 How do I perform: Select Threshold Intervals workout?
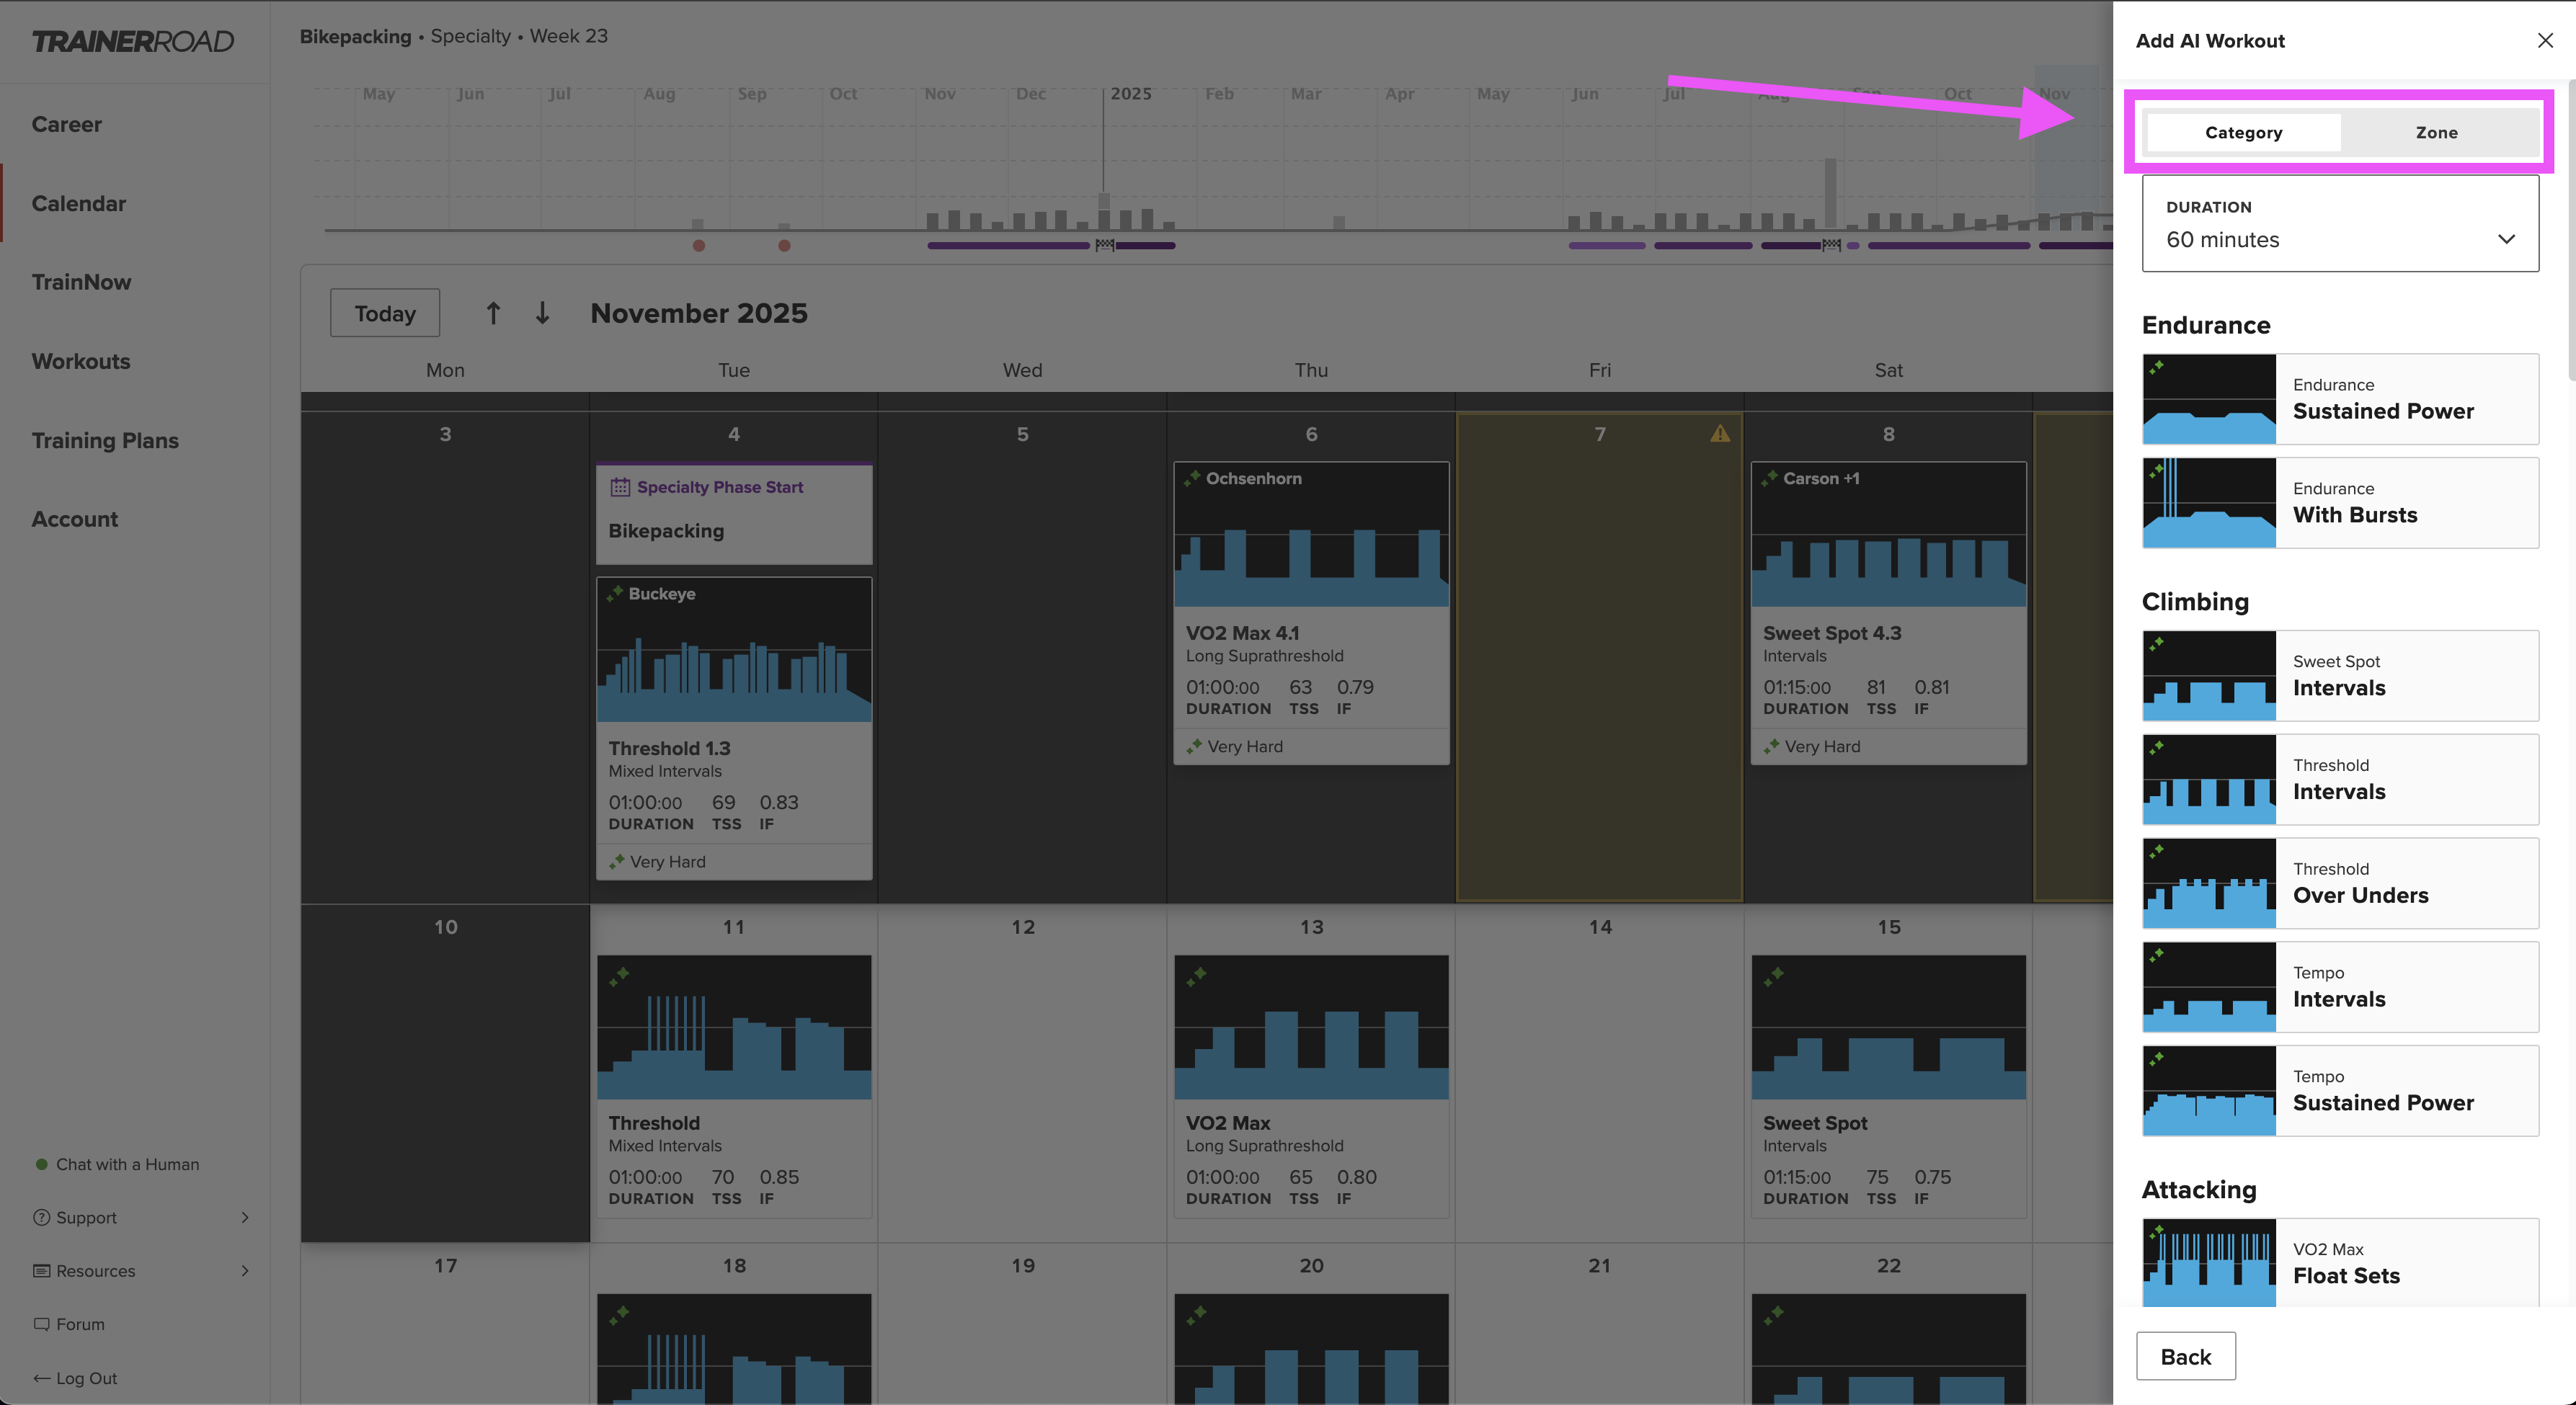2340,780
